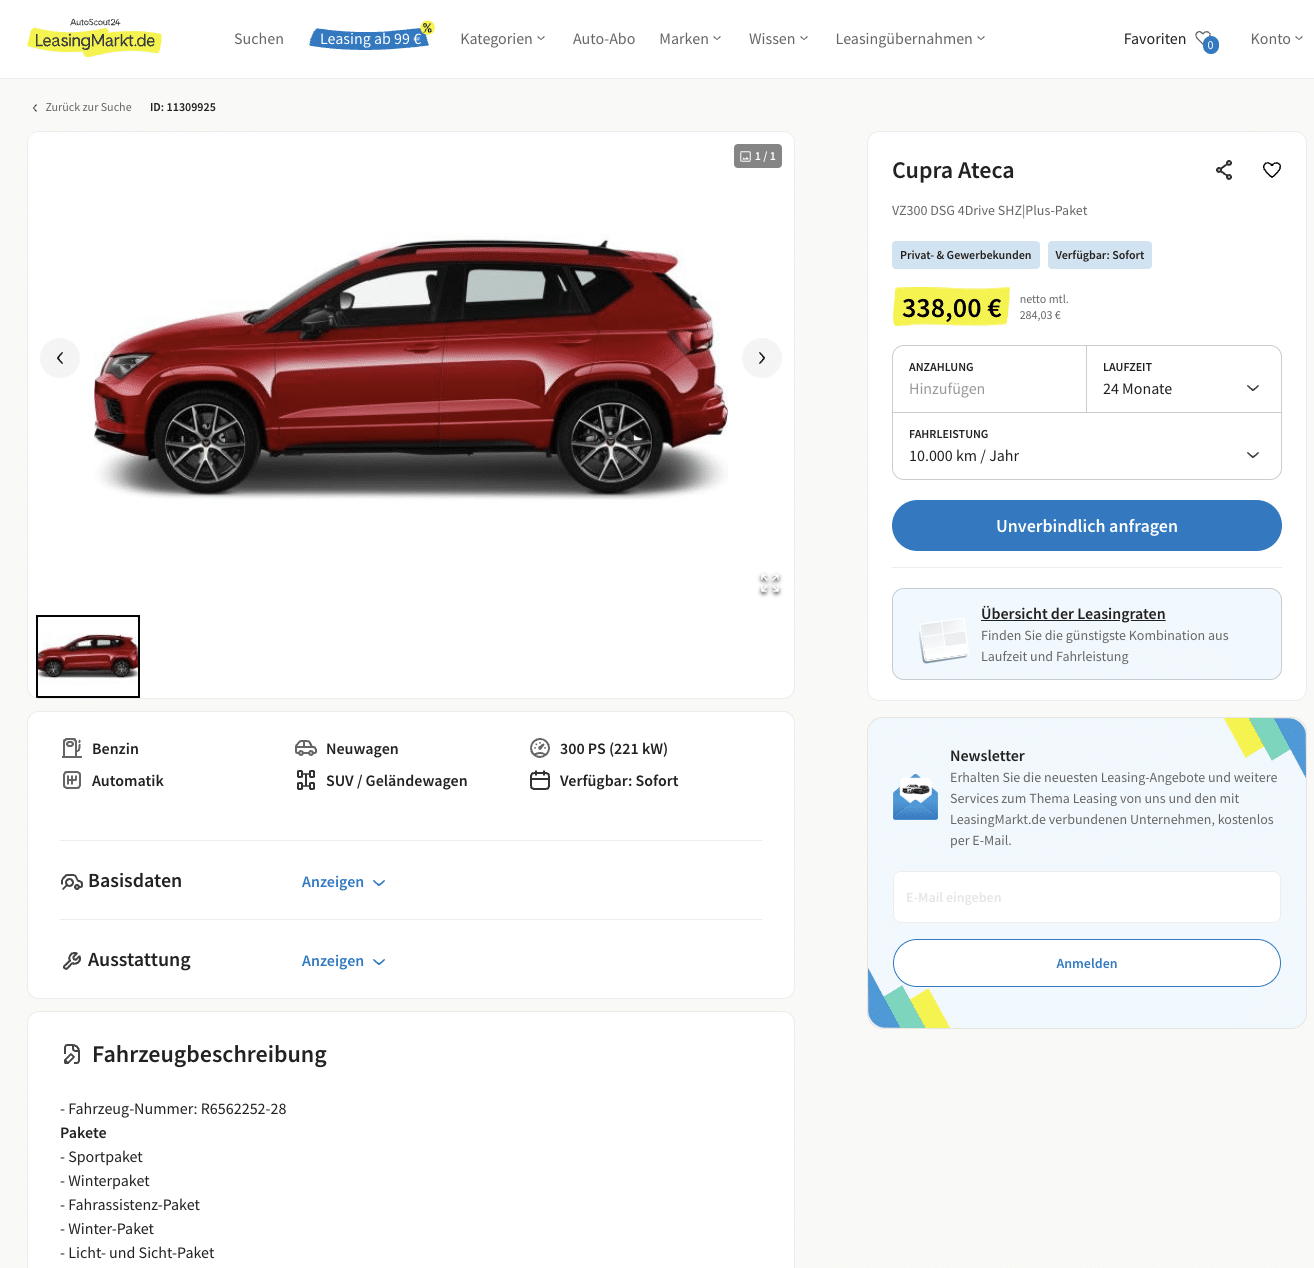Expand the Ausstattung section via Anzeigen
The image size is (1314, 1268).
tap(343, 961)
